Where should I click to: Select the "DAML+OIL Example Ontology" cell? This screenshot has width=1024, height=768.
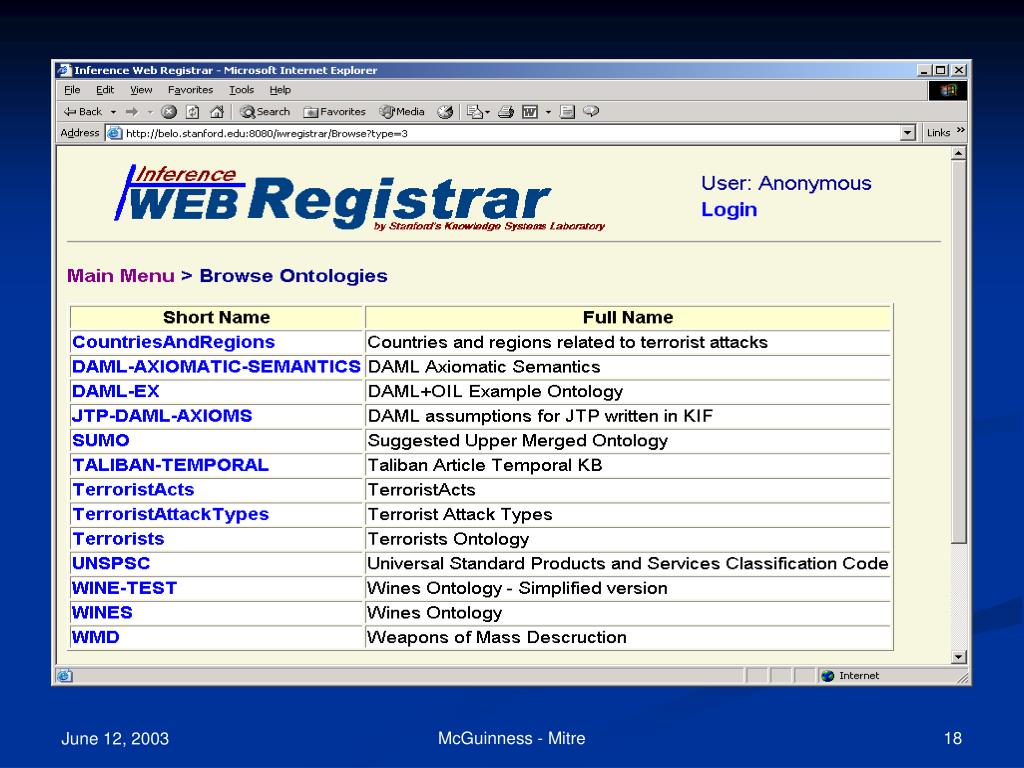tap(628, 391)
